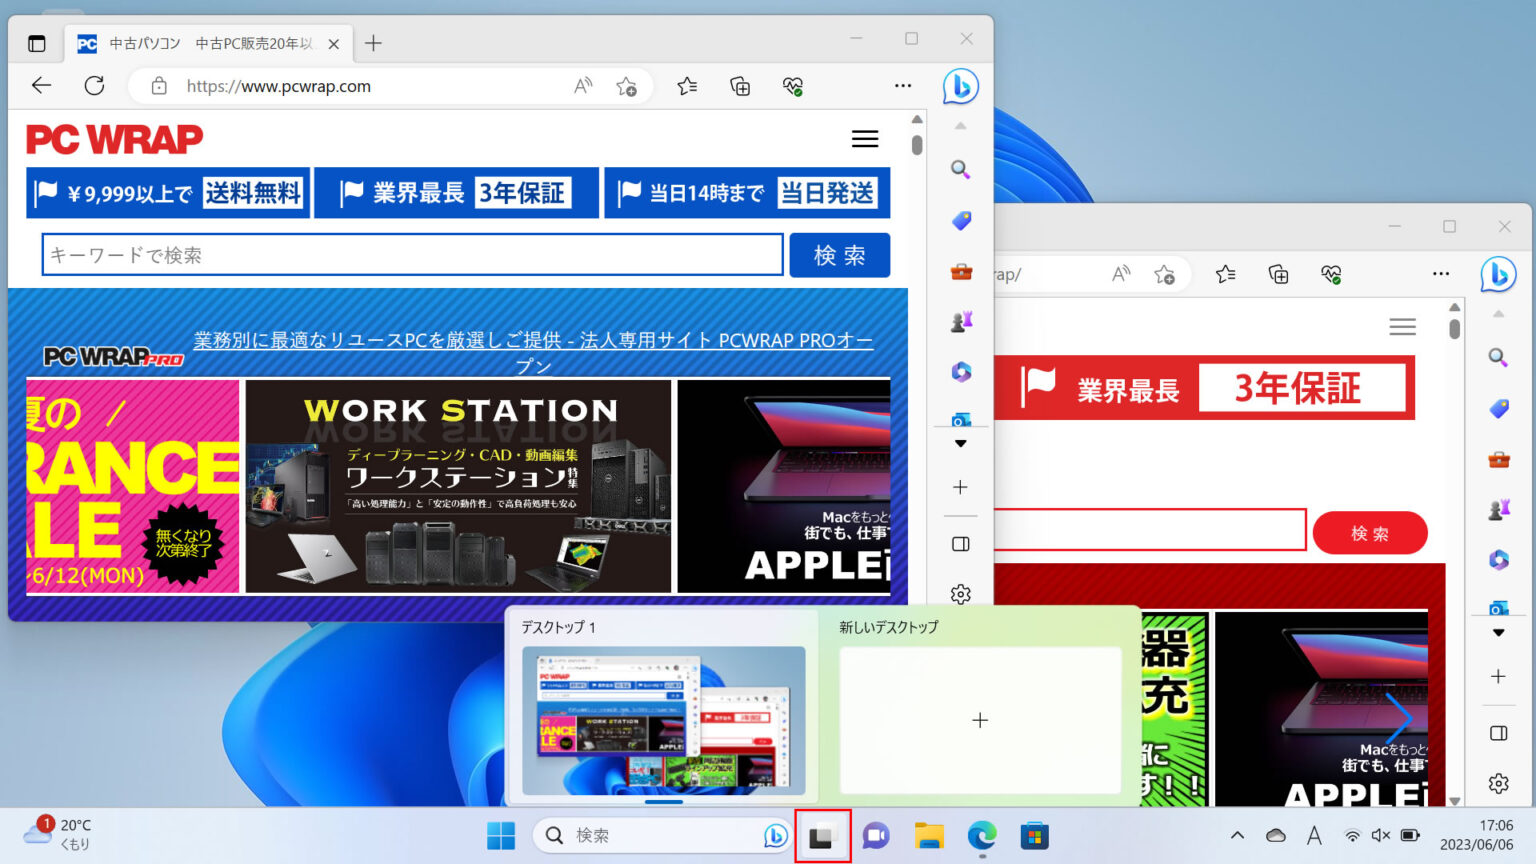This screenshot has width=1536, height=864.
Task: Open Microsoft 365 from the Edge sidebar
Action: coord(961,371)
